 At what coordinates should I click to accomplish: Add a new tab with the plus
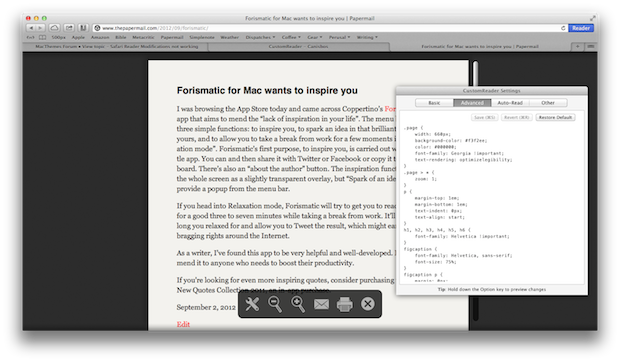tap(578, 47)
